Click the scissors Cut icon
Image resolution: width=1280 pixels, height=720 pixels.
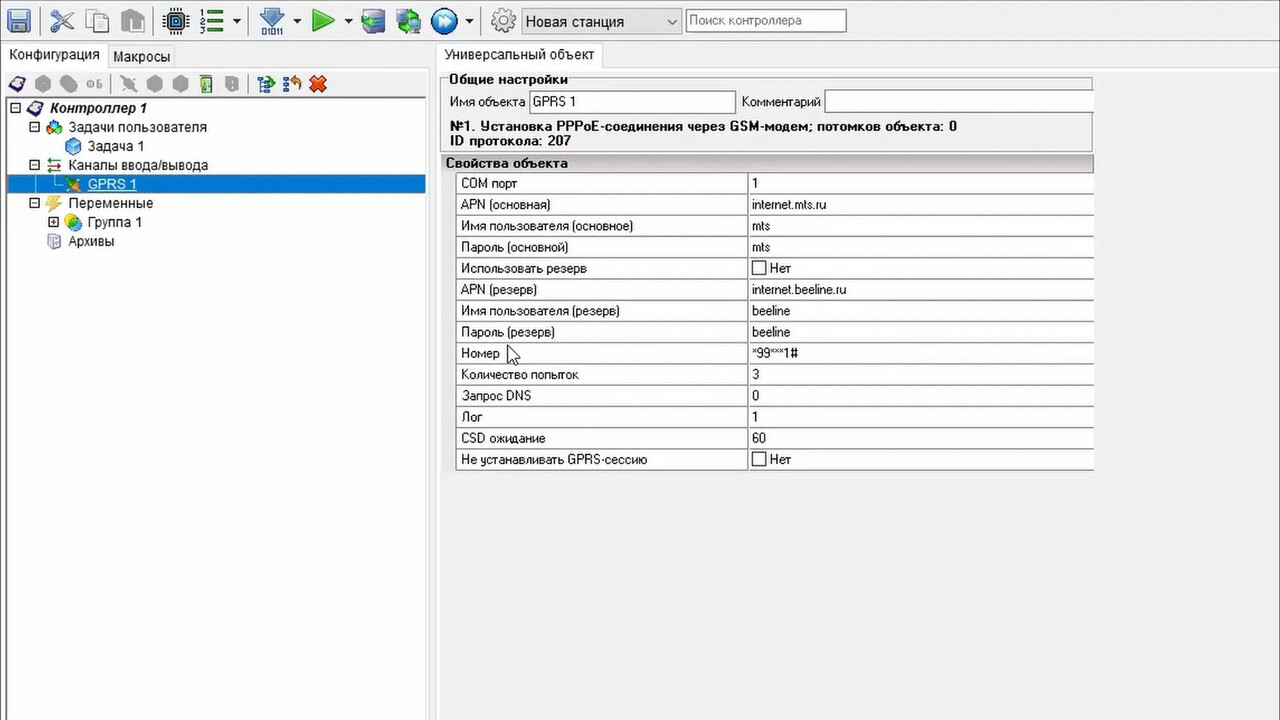click(62, 20)
